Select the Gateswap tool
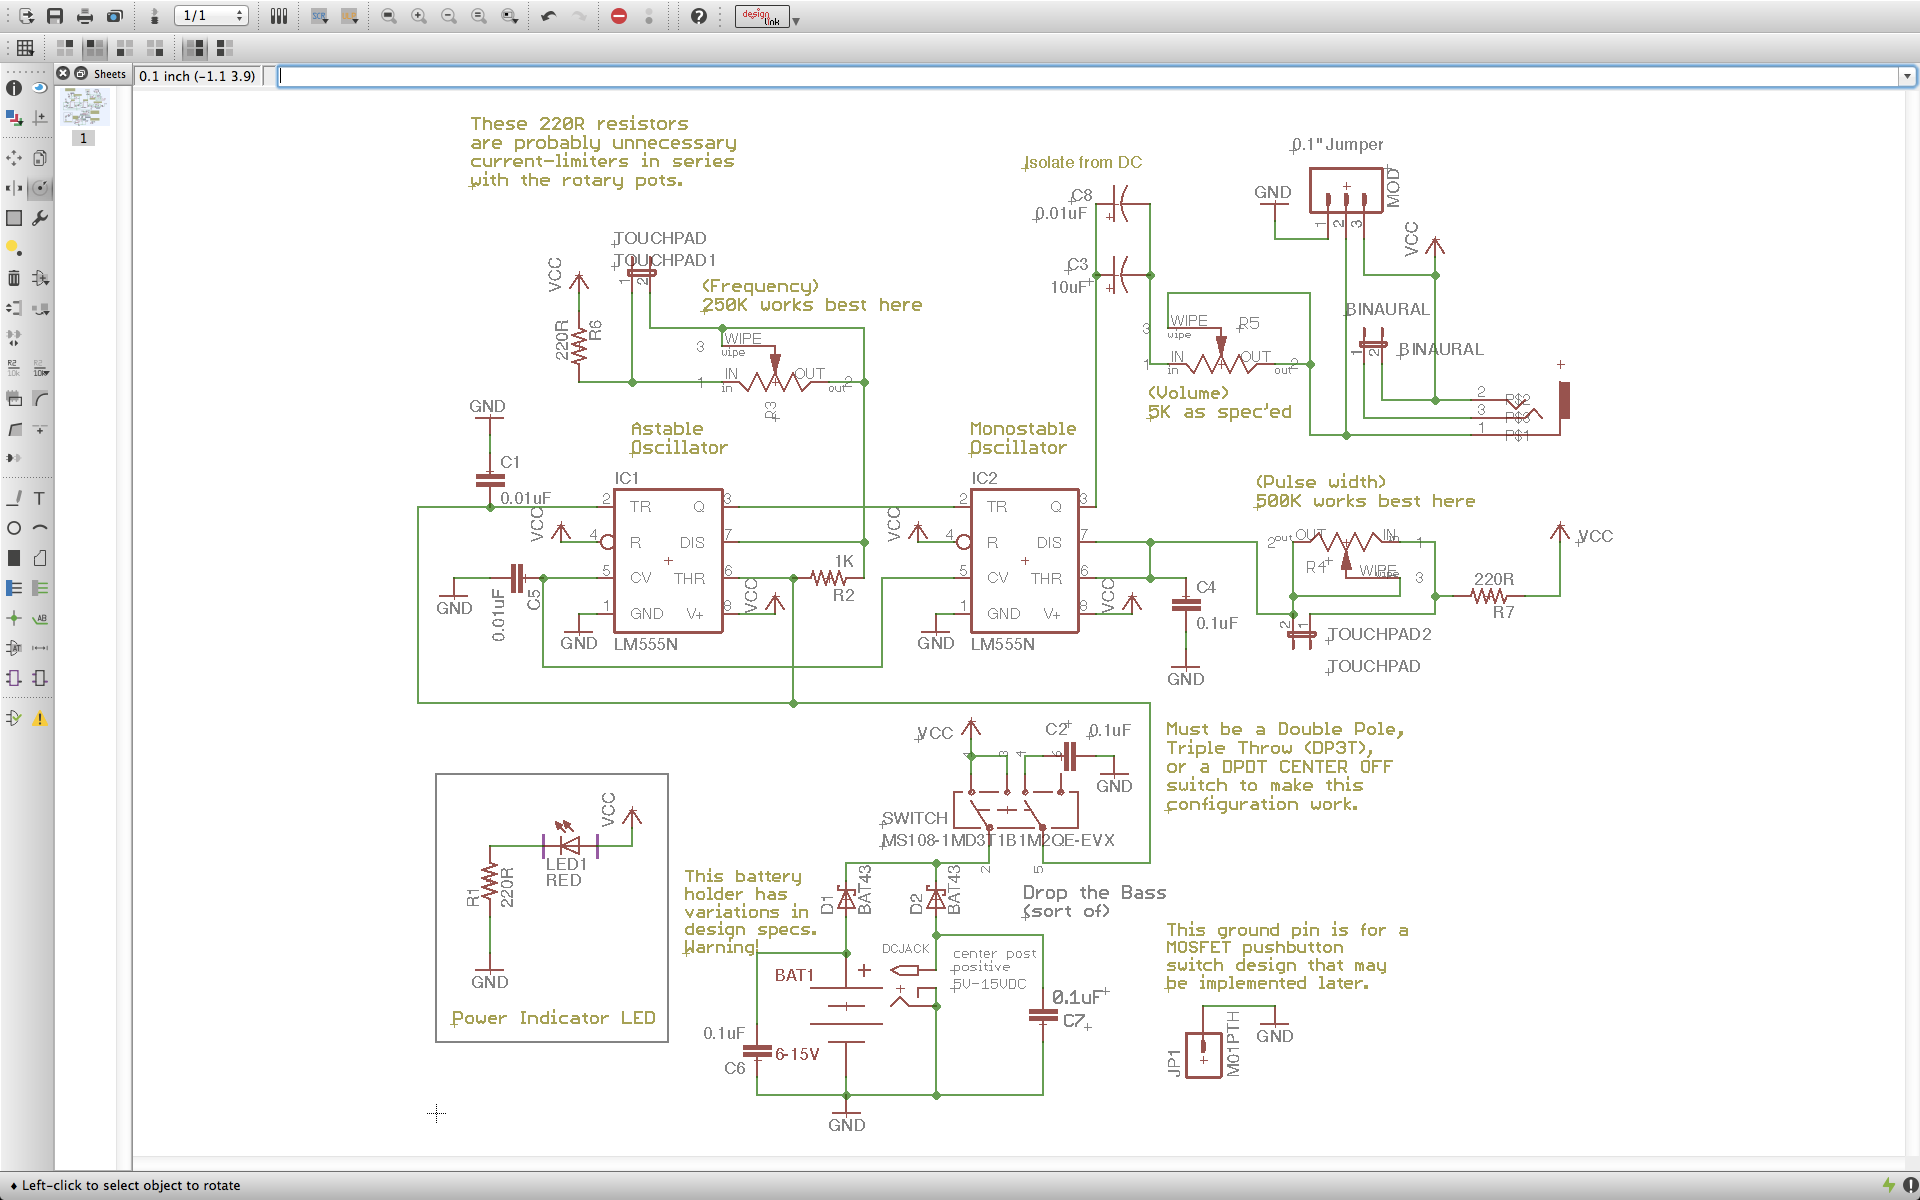 (14, 338)
